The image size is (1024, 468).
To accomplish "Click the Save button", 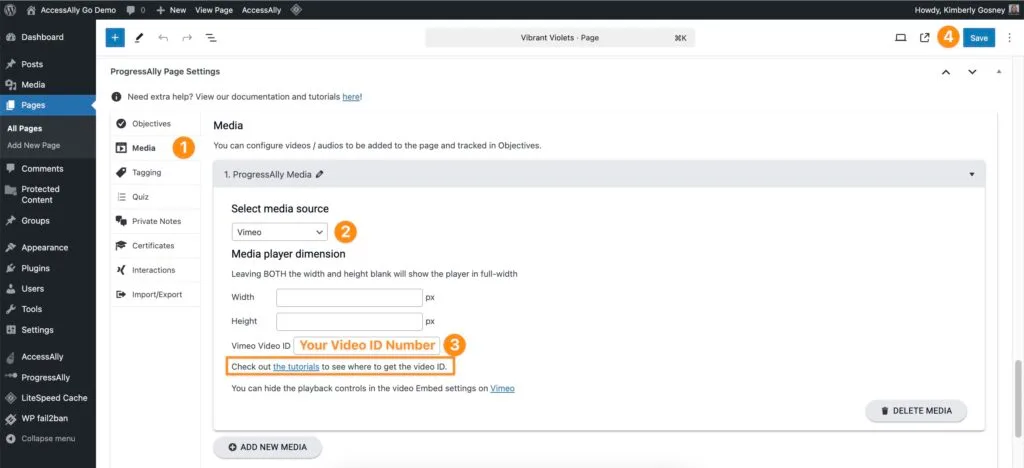I will coord(978,38).
